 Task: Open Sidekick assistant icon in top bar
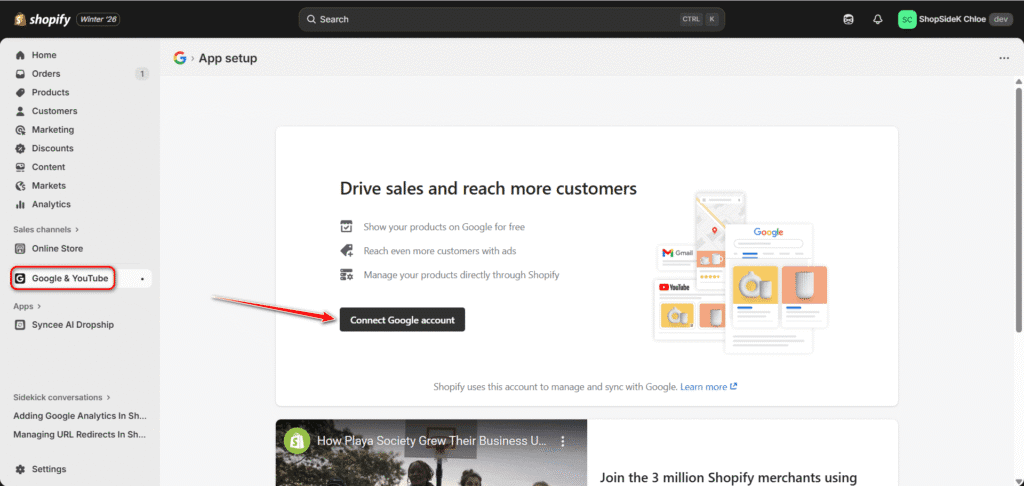848,20
